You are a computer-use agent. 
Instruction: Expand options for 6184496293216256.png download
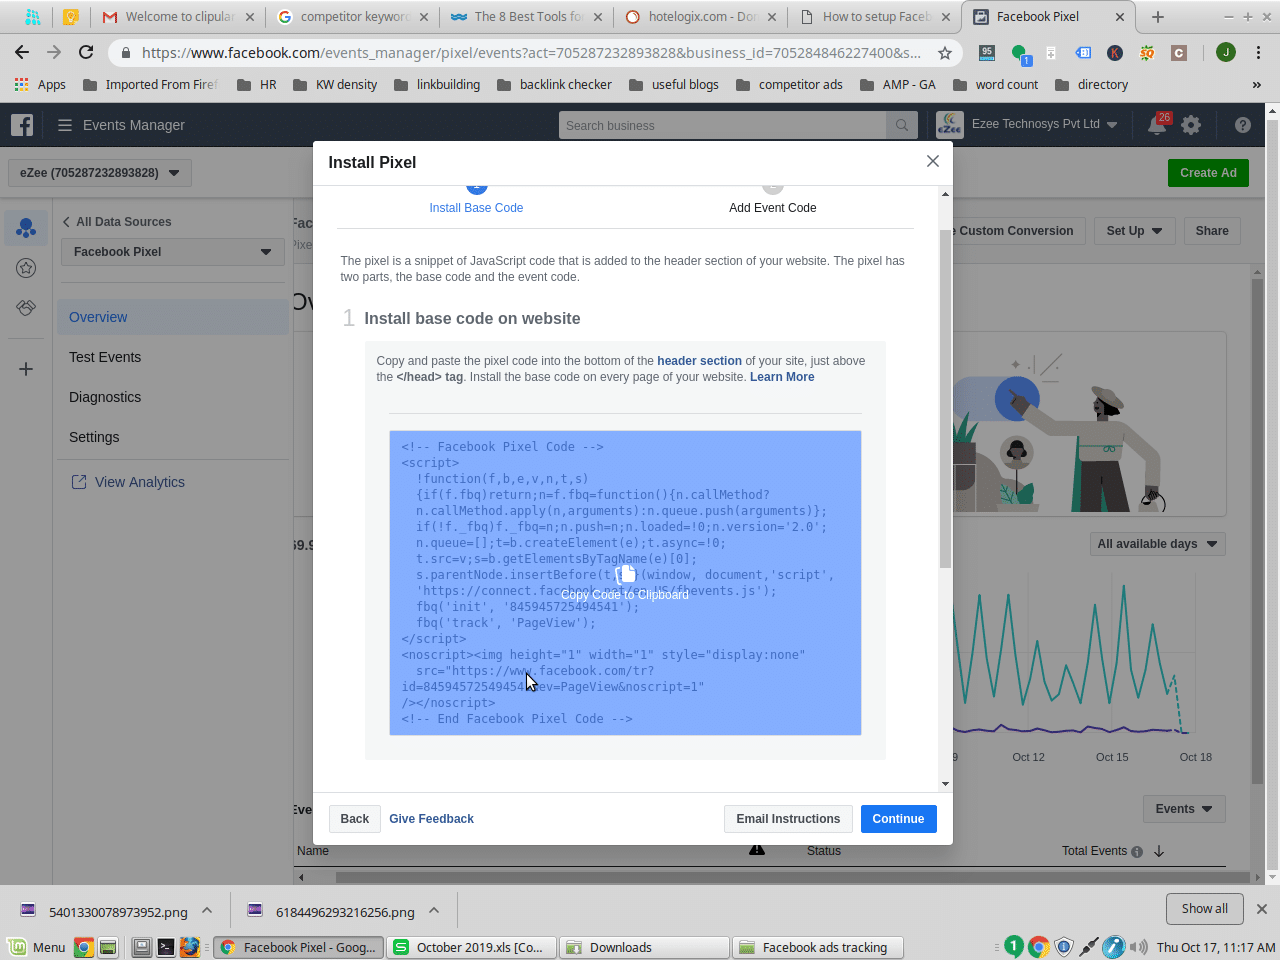434,911
